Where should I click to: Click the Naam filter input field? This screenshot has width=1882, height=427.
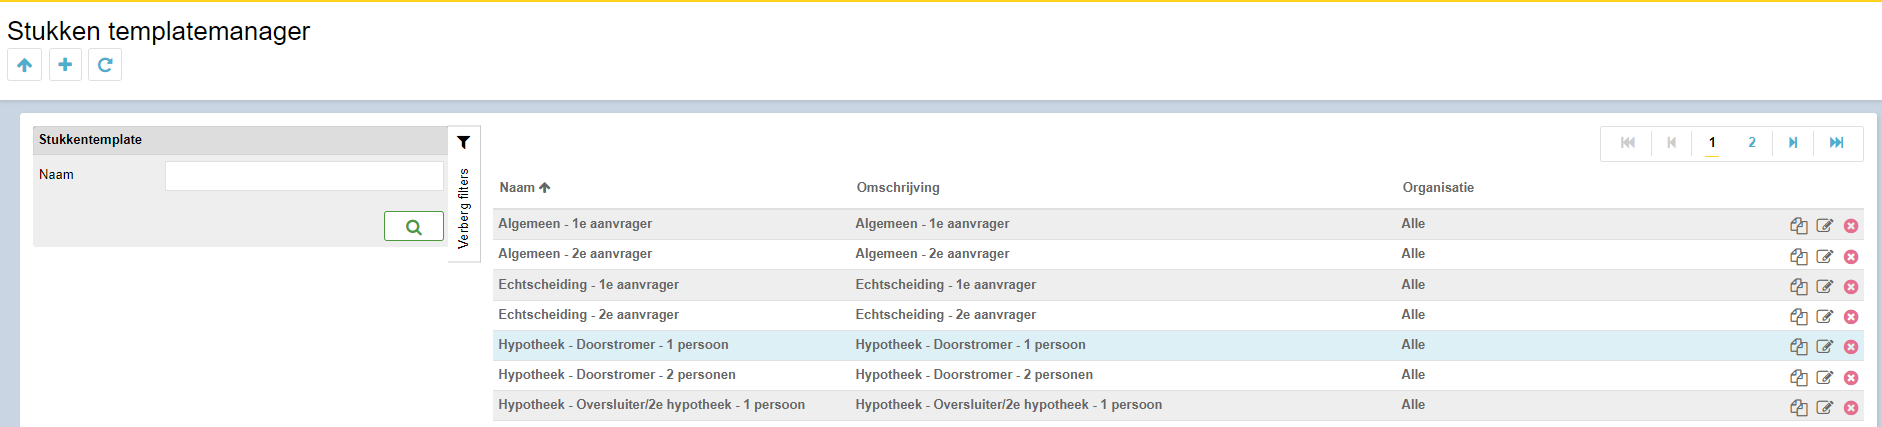click(304, 176)
